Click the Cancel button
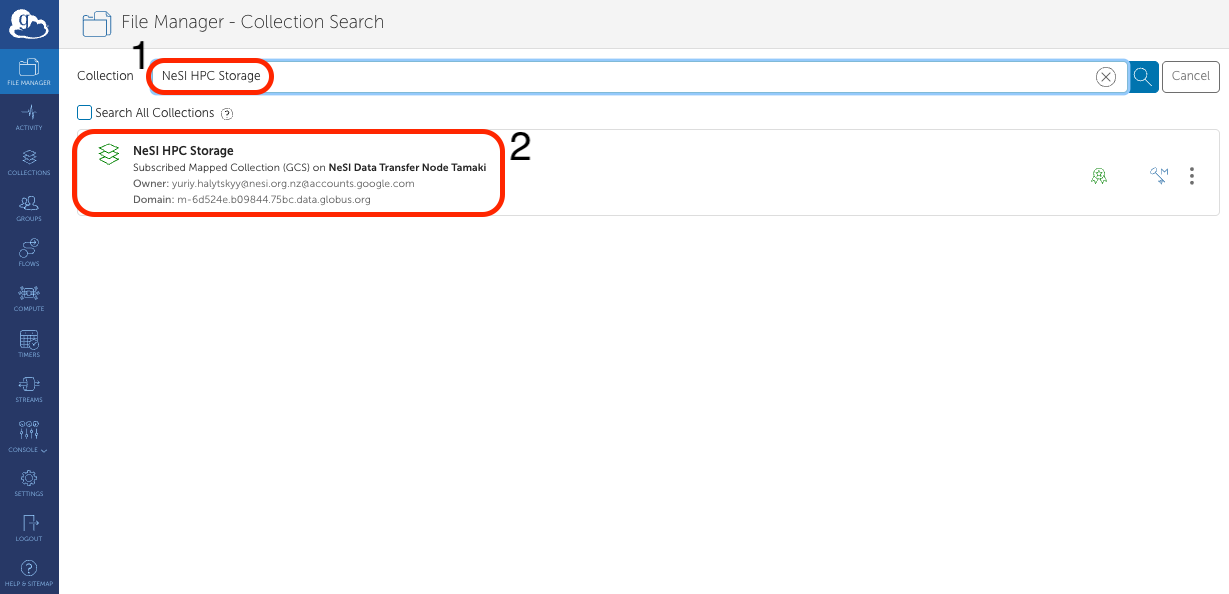The width and height of the screenshot is (1229, 594). [x=1190, y=76]
